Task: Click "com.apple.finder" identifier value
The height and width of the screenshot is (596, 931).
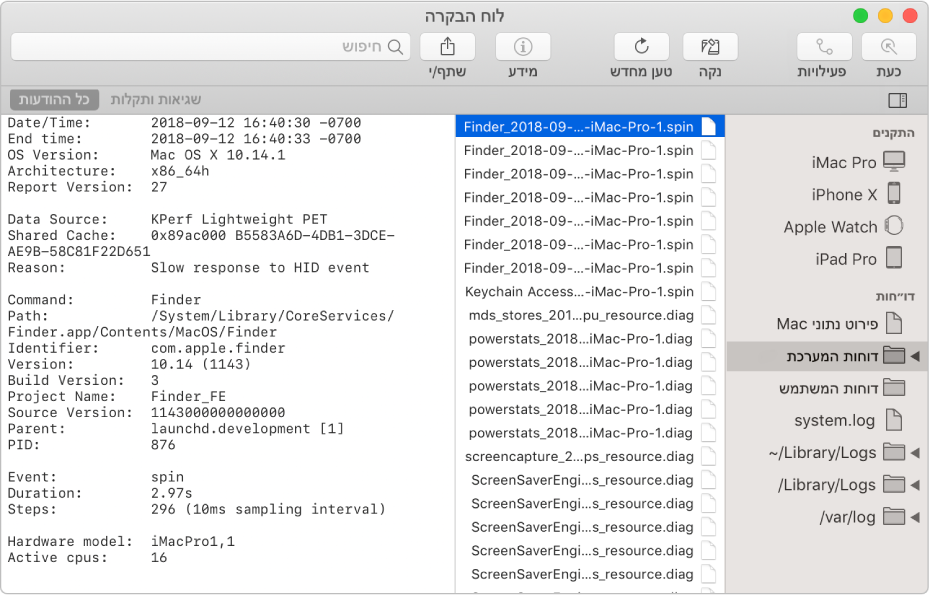Action: tap(218, 348)
